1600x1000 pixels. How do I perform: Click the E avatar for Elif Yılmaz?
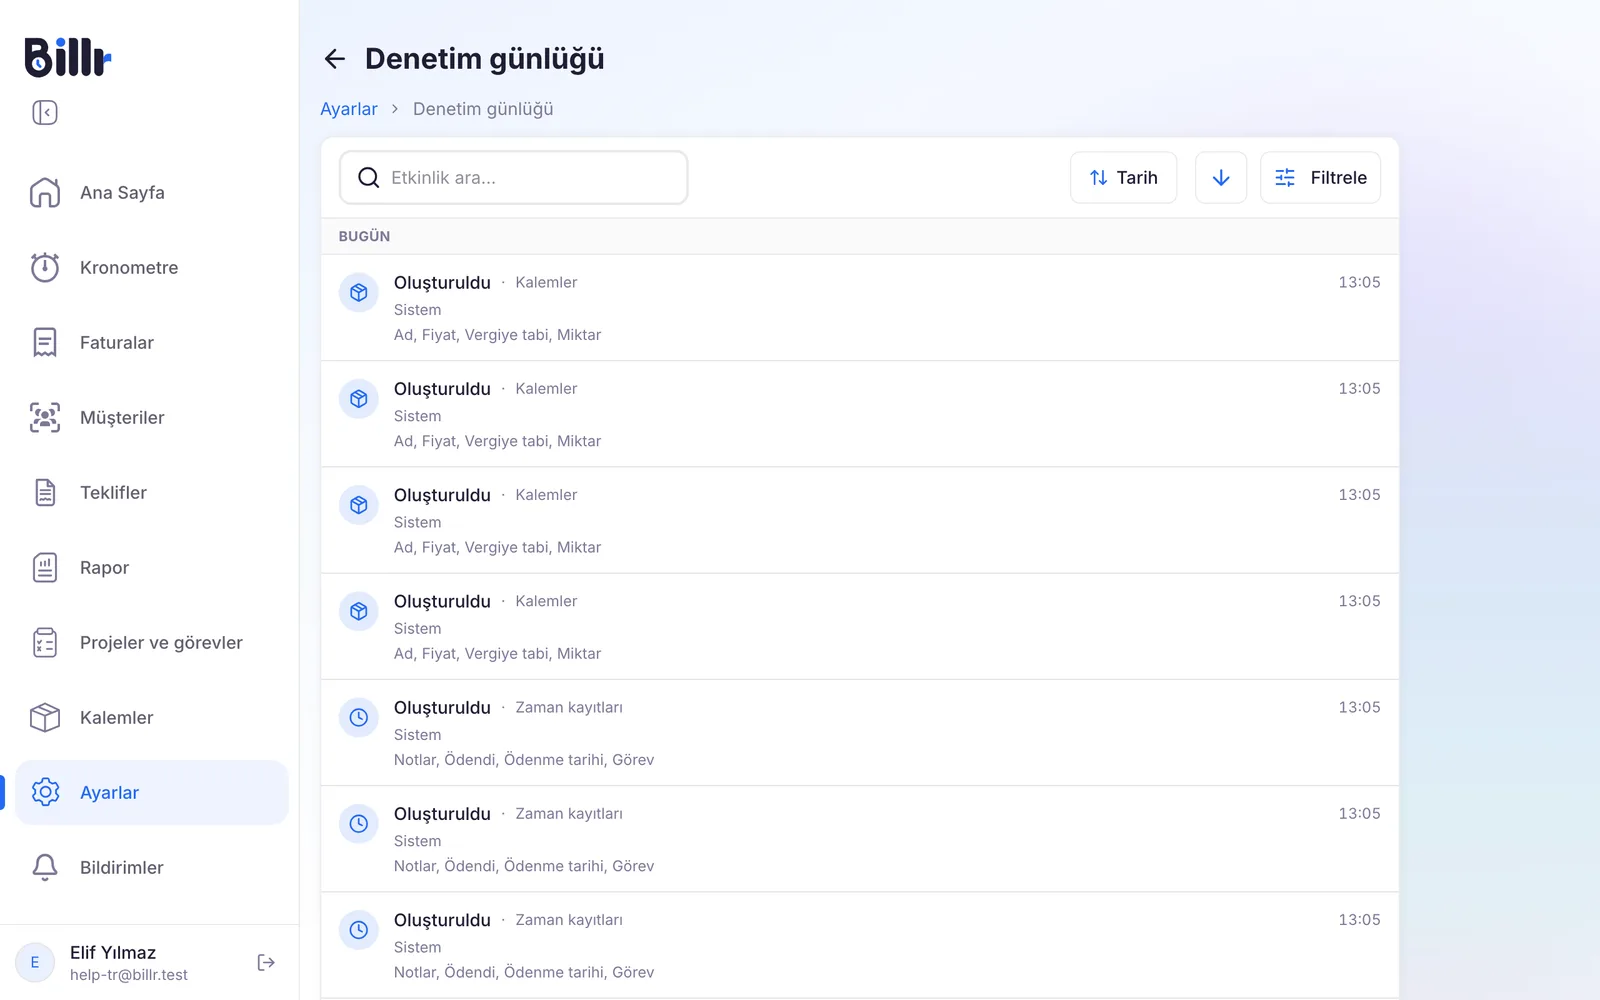pyautogui.click(x=35, y=962)
